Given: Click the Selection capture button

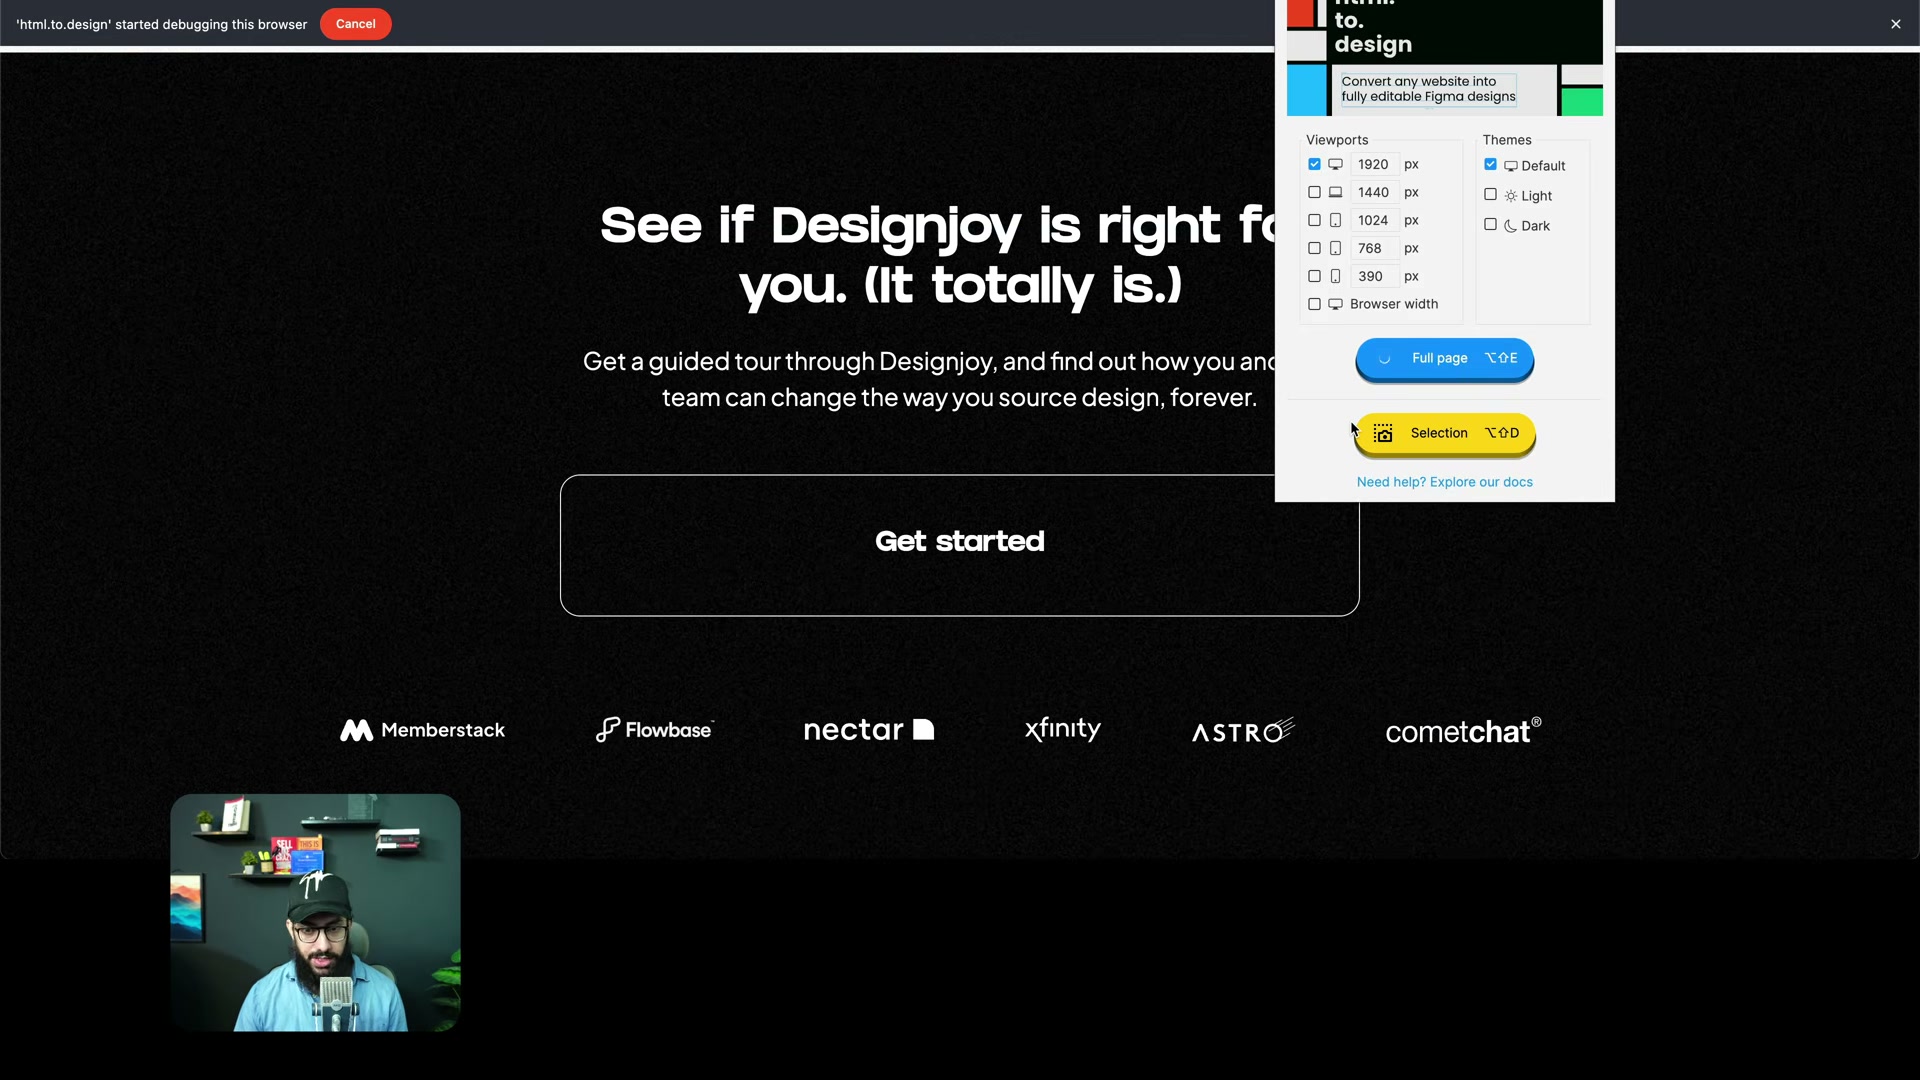Looking at the screenshot, I should (x=1444, y=433).
